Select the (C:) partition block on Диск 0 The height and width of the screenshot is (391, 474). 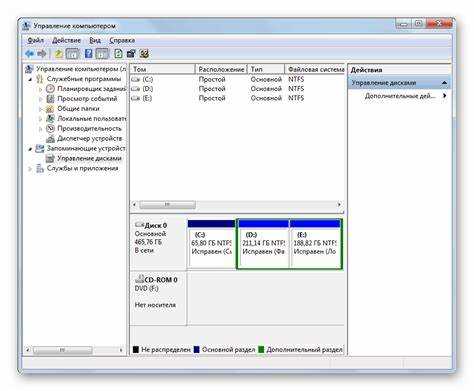click(x=212, y=244)
